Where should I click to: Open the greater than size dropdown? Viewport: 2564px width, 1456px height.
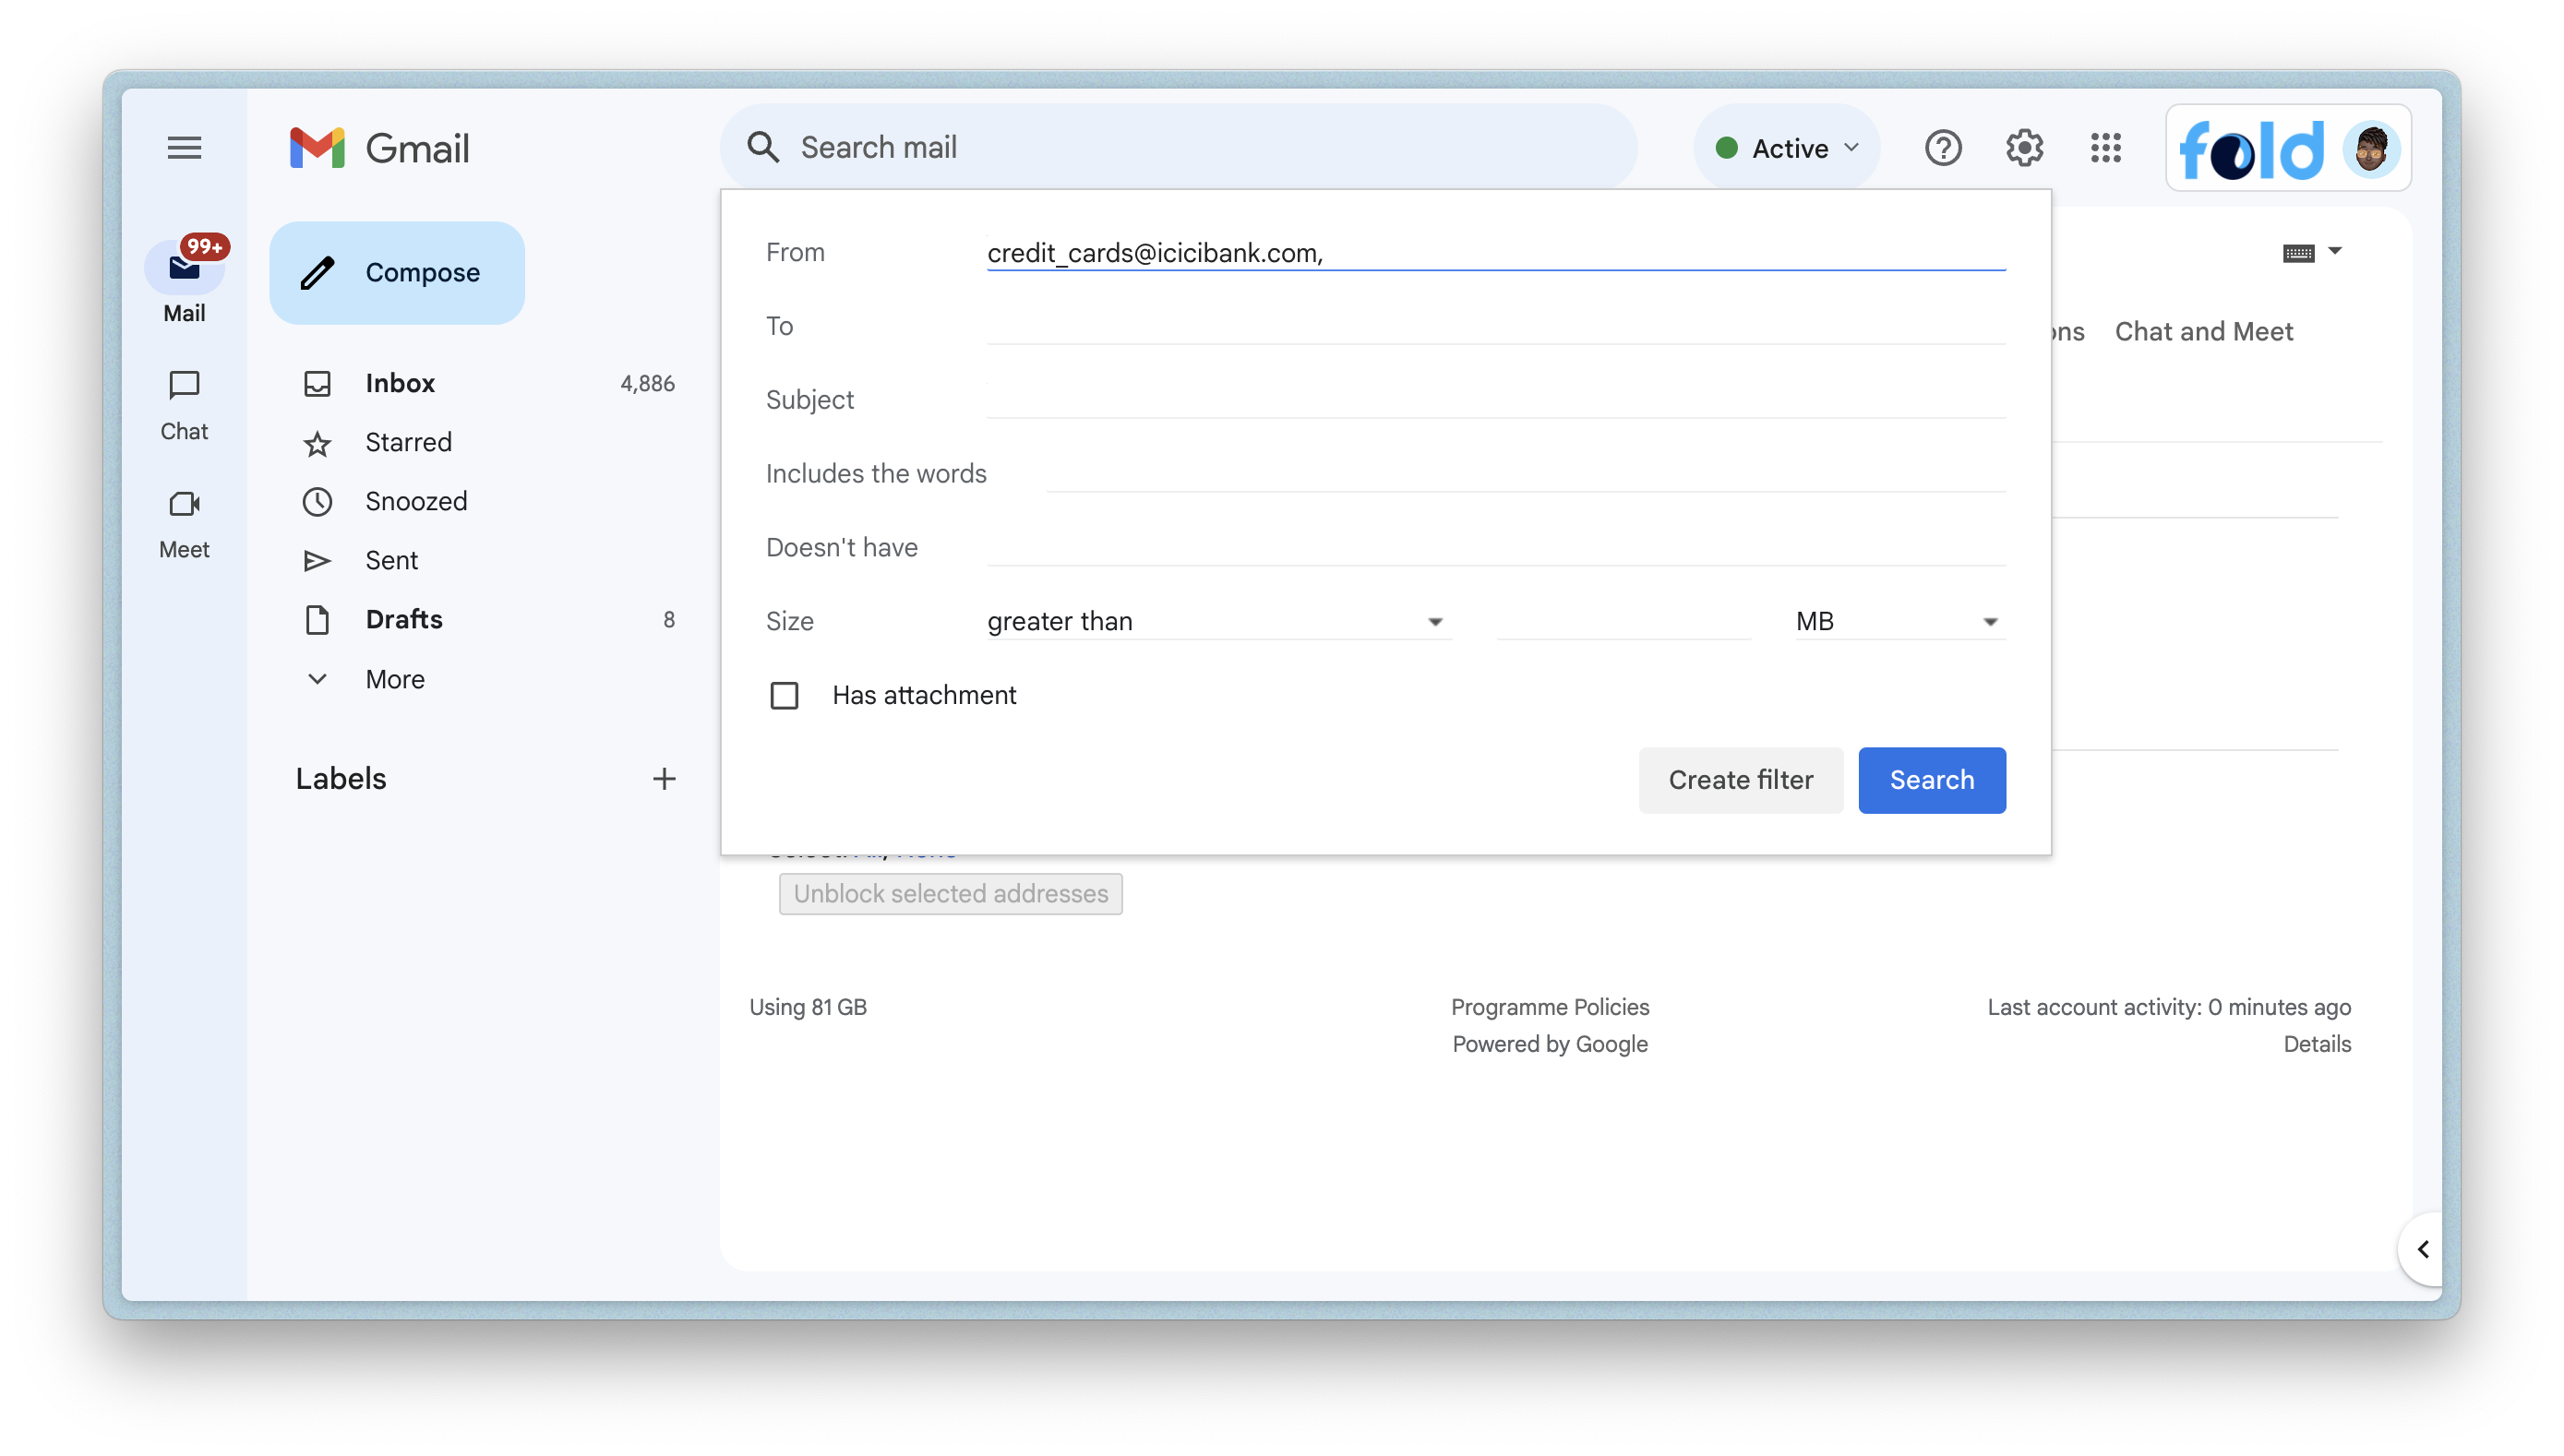point(1218,621)
